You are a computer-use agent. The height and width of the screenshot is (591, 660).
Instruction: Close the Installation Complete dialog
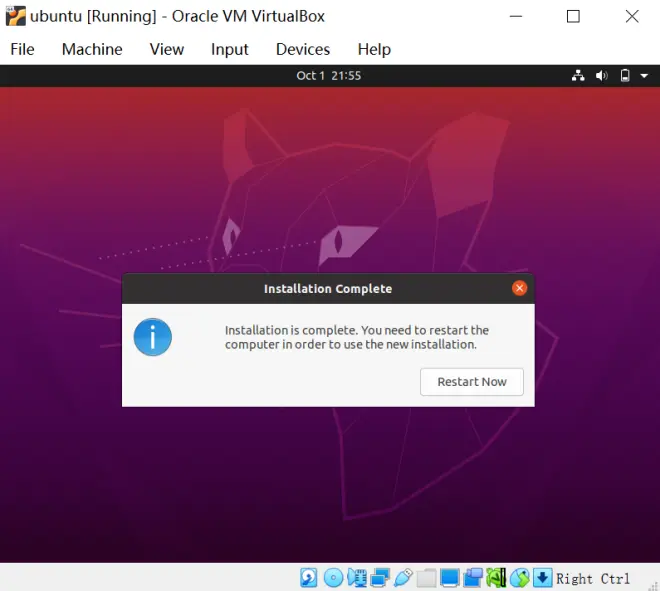click(519, 288)
